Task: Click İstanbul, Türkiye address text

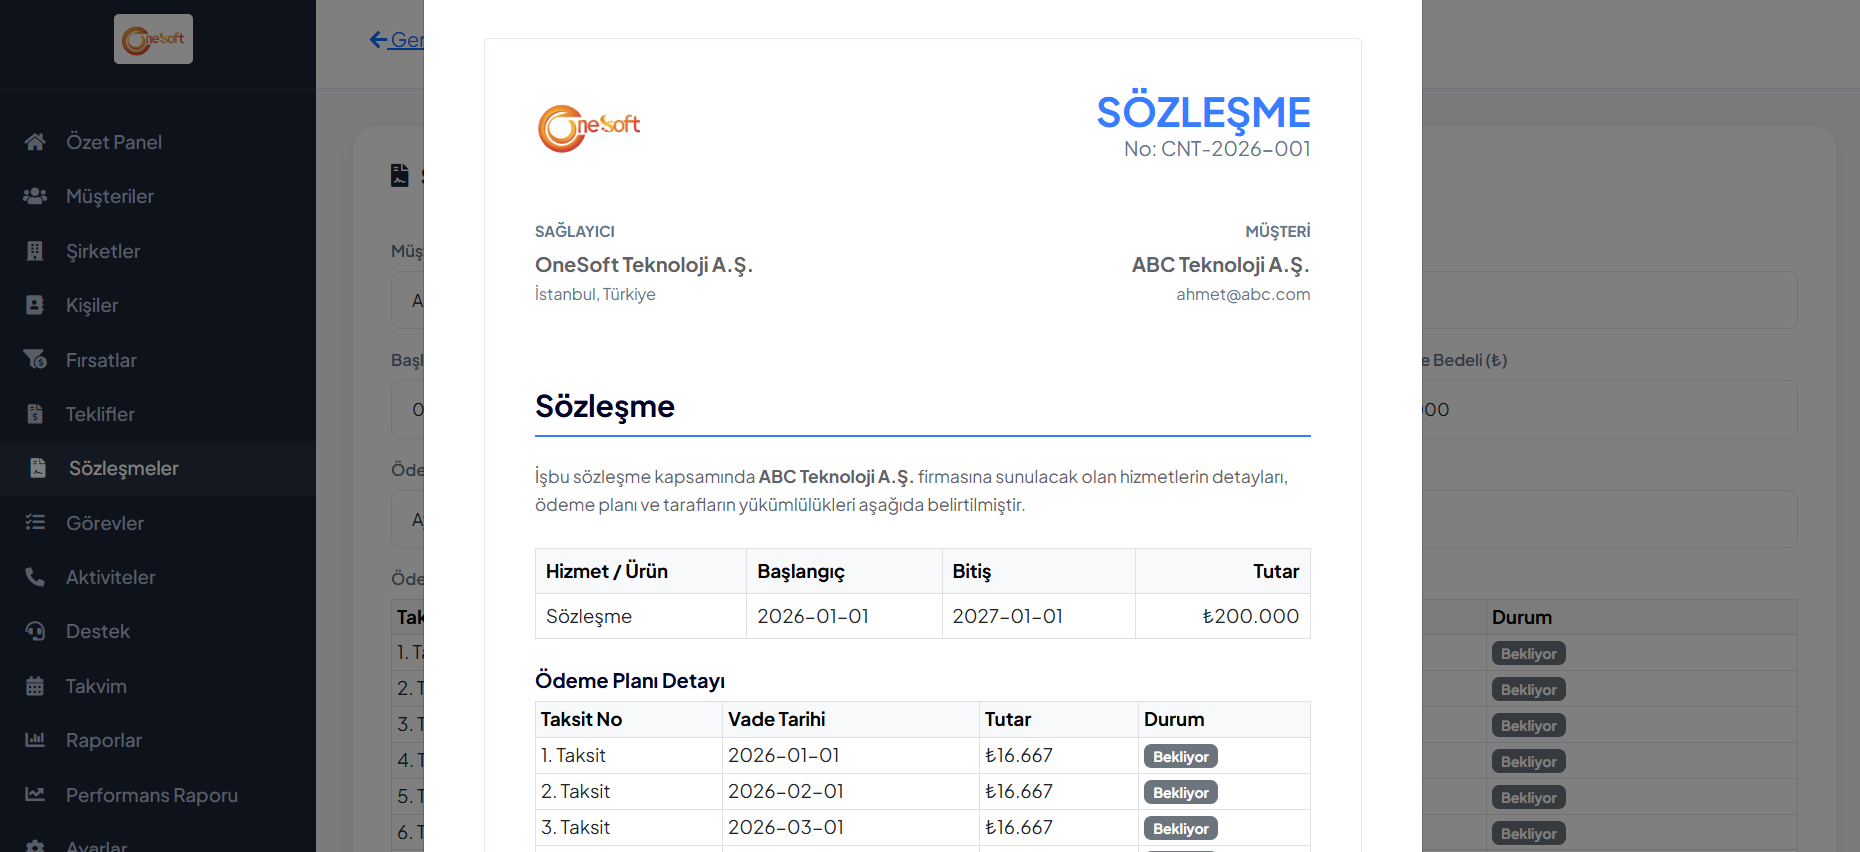Action: (x=595, y=294)
